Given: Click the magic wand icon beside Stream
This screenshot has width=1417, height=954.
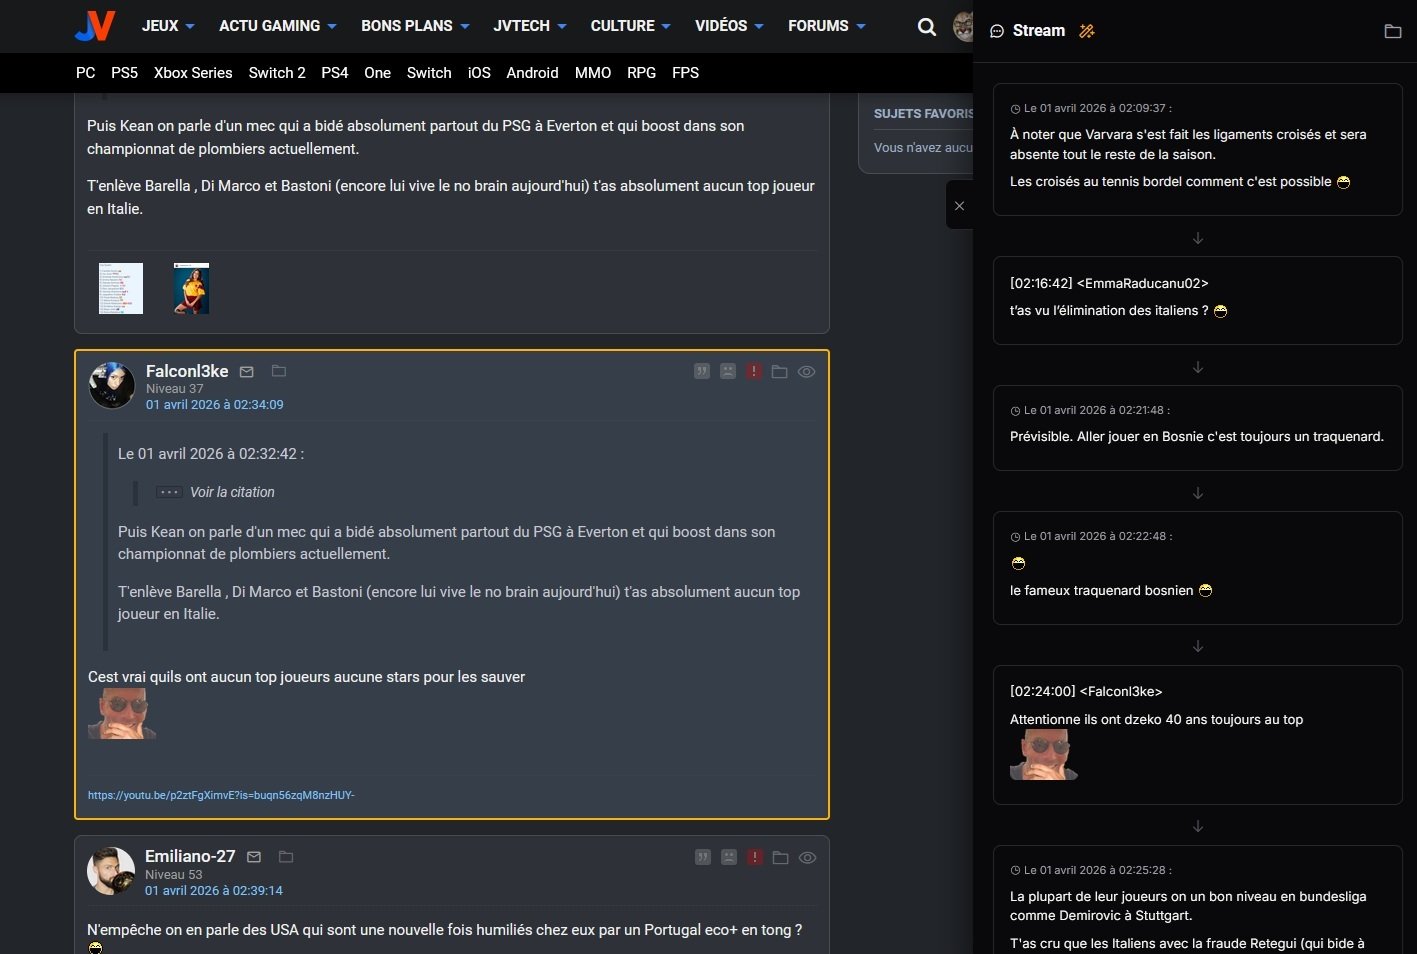Looking at the screenshot, I should (1087, 31).
